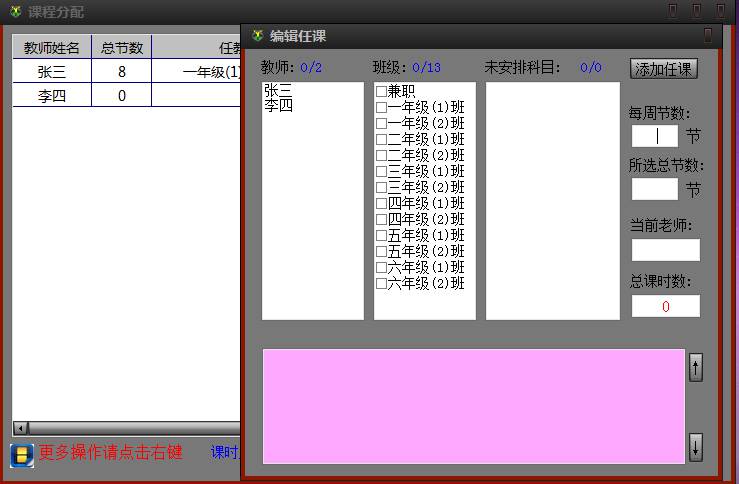Select teacher 李四 in the 教师 list
Viewport: 739px width, 484px height.
278,105
